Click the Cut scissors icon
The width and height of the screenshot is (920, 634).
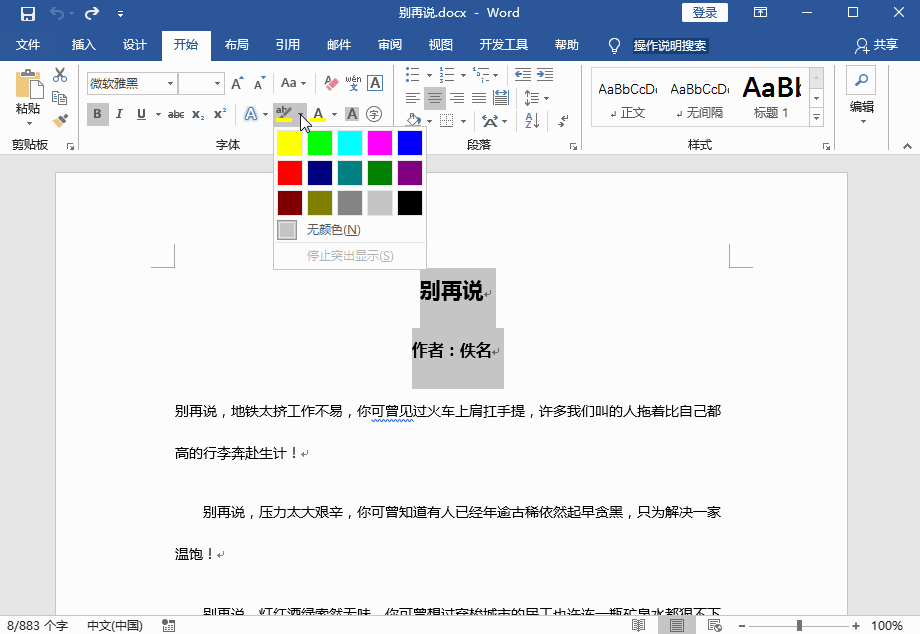[x=60, y=75]
